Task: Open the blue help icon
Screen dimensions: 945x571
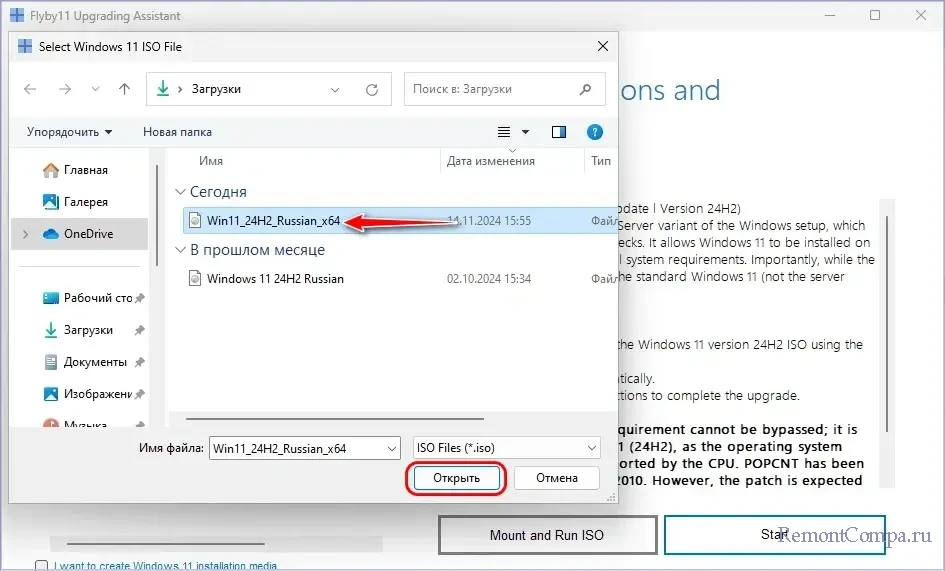Action: [x=594, y=132]
